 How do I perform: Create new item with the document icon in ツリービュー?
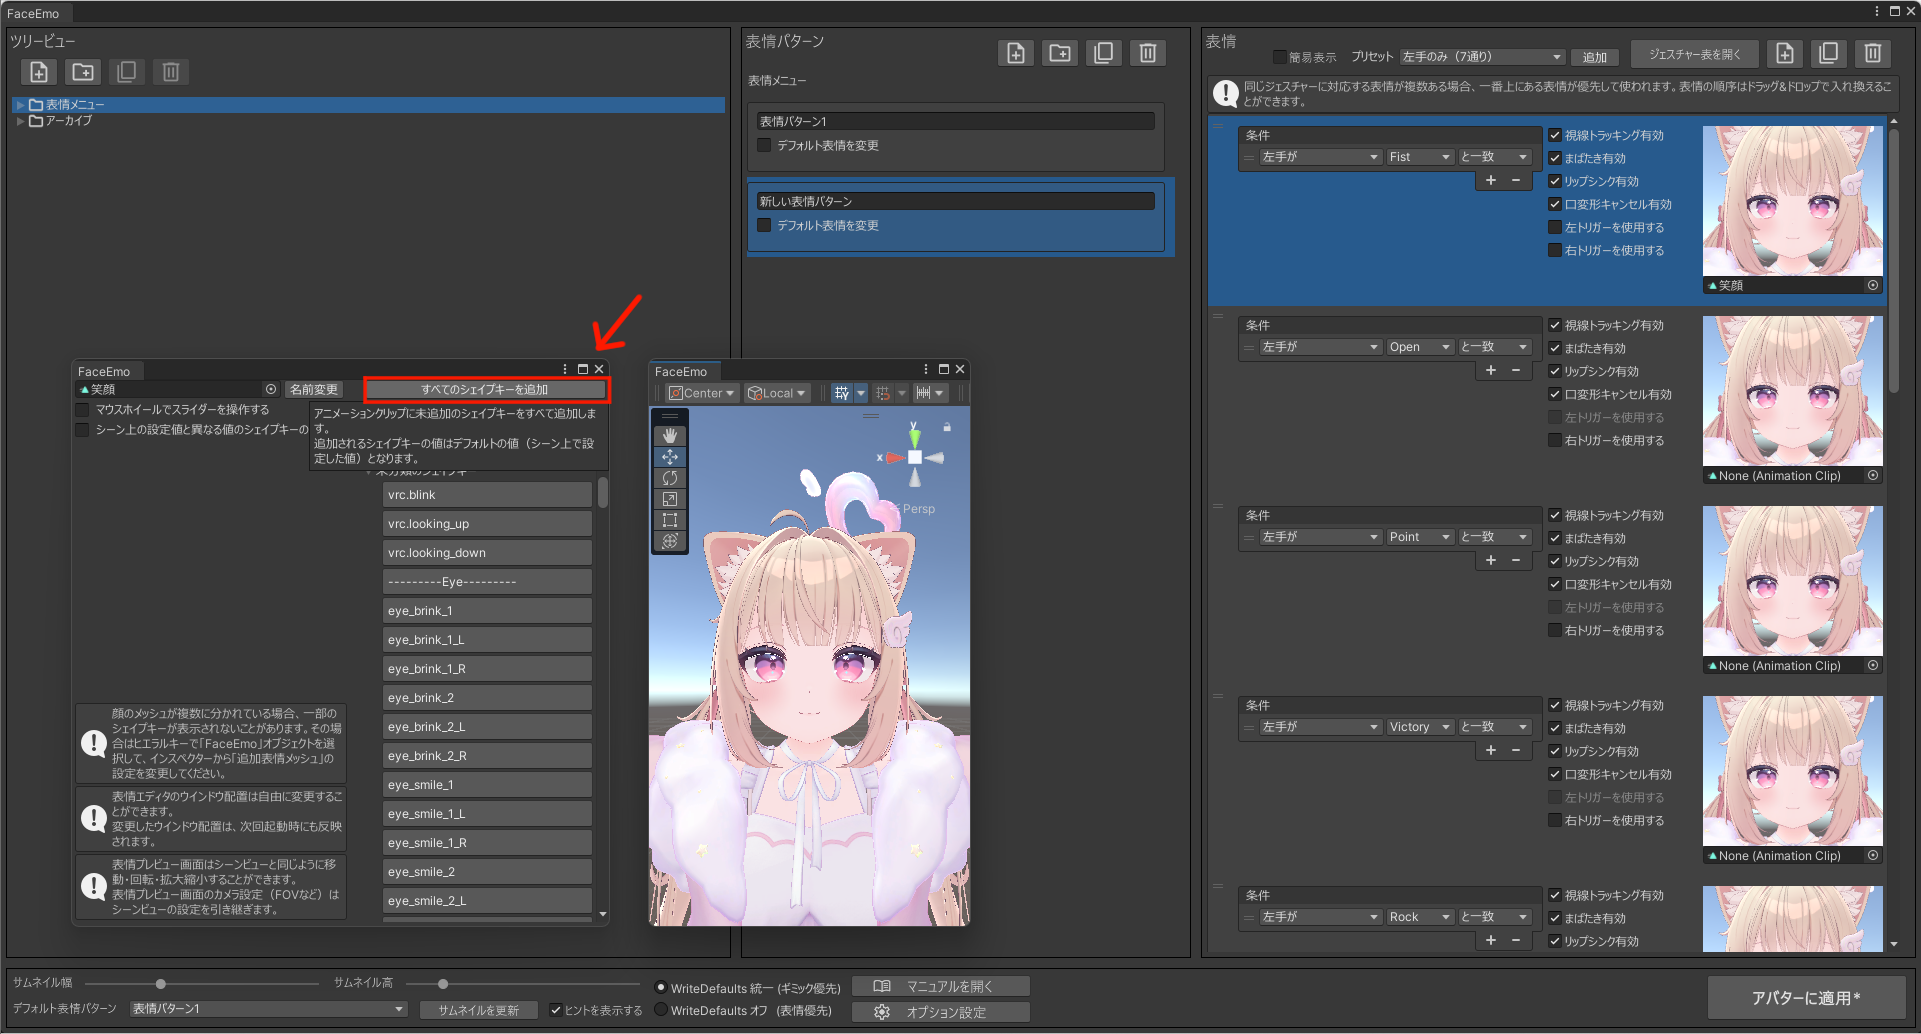tap(38, 71)
